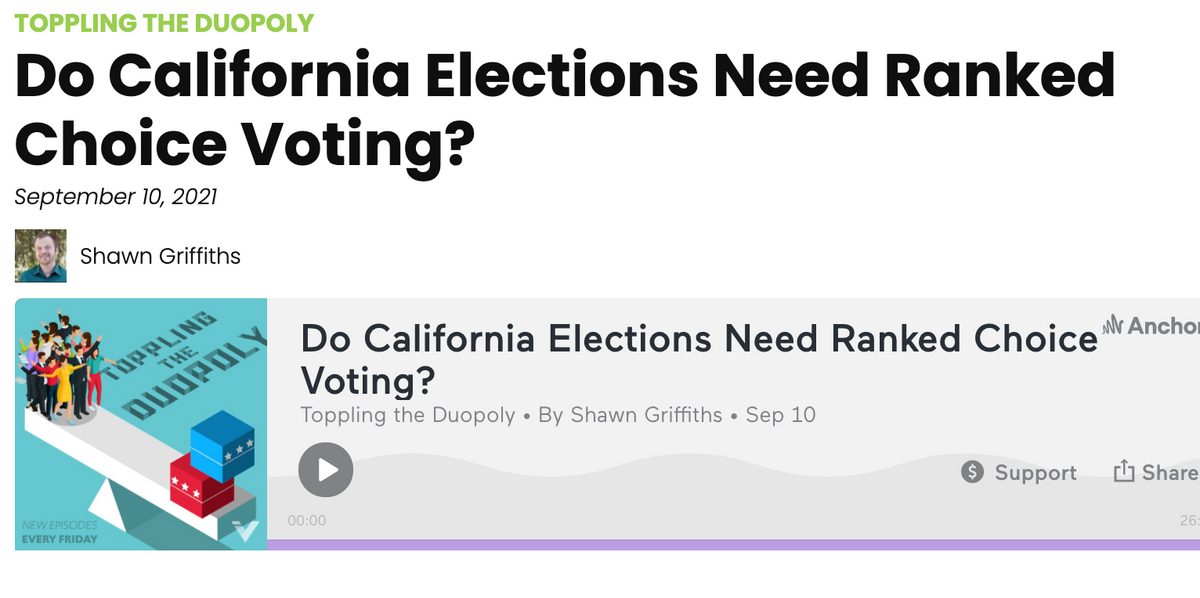The height and width of the screenshot is (598, 1200).
Task: Click 'New Episodes Every Friday' cover text
Action: (x=60, y=532)
